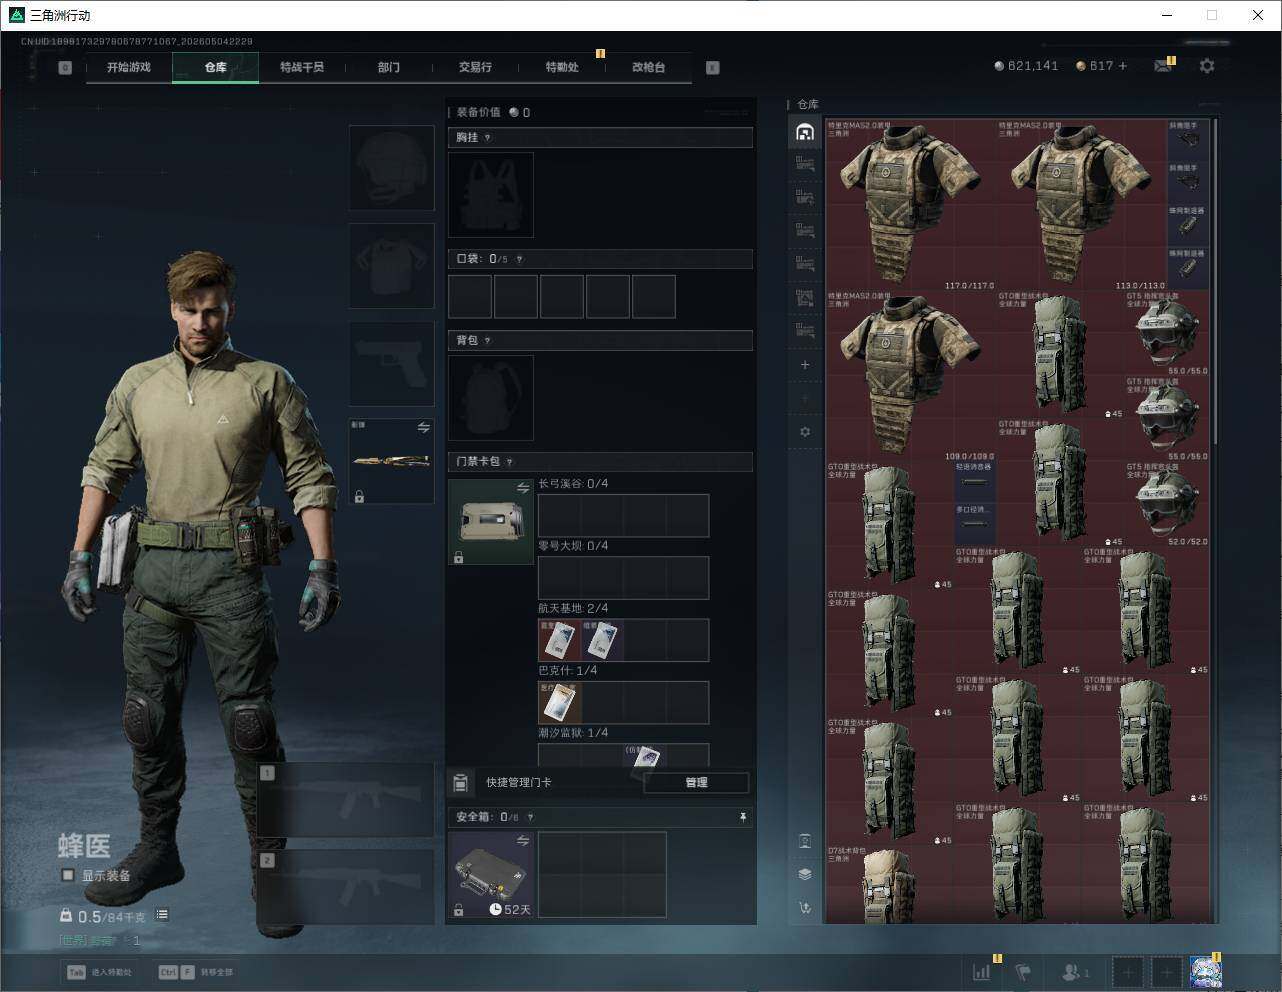Screen dimensions: 1282x992
Task: Swap the safe box via arrows icon
Action: click(x=522, y=841)
